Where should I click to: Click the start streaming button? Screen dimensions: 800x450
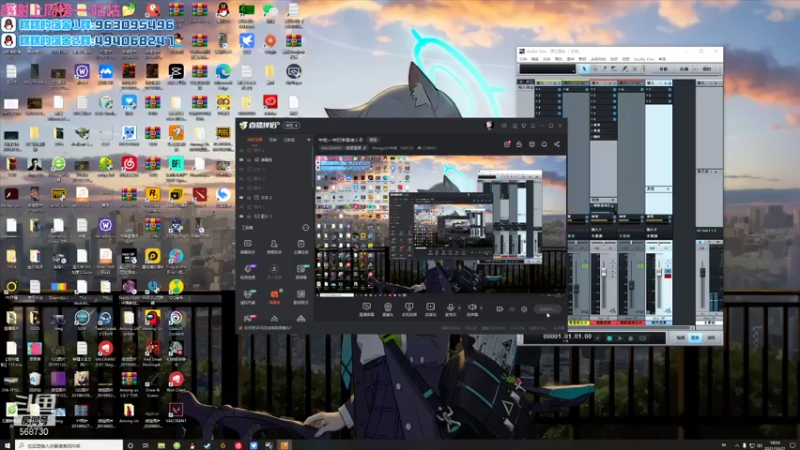(546, 309)
